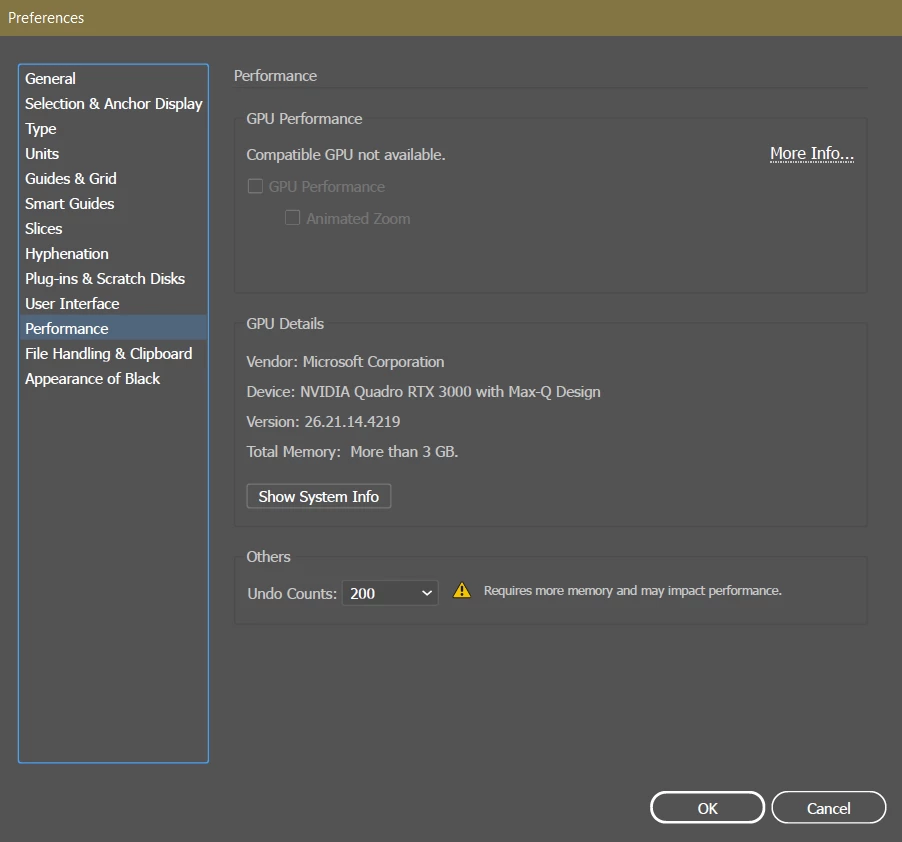Confirm preferences with the OK button
The height and width of the screenshot is (842, 902).
coord(707,808)
